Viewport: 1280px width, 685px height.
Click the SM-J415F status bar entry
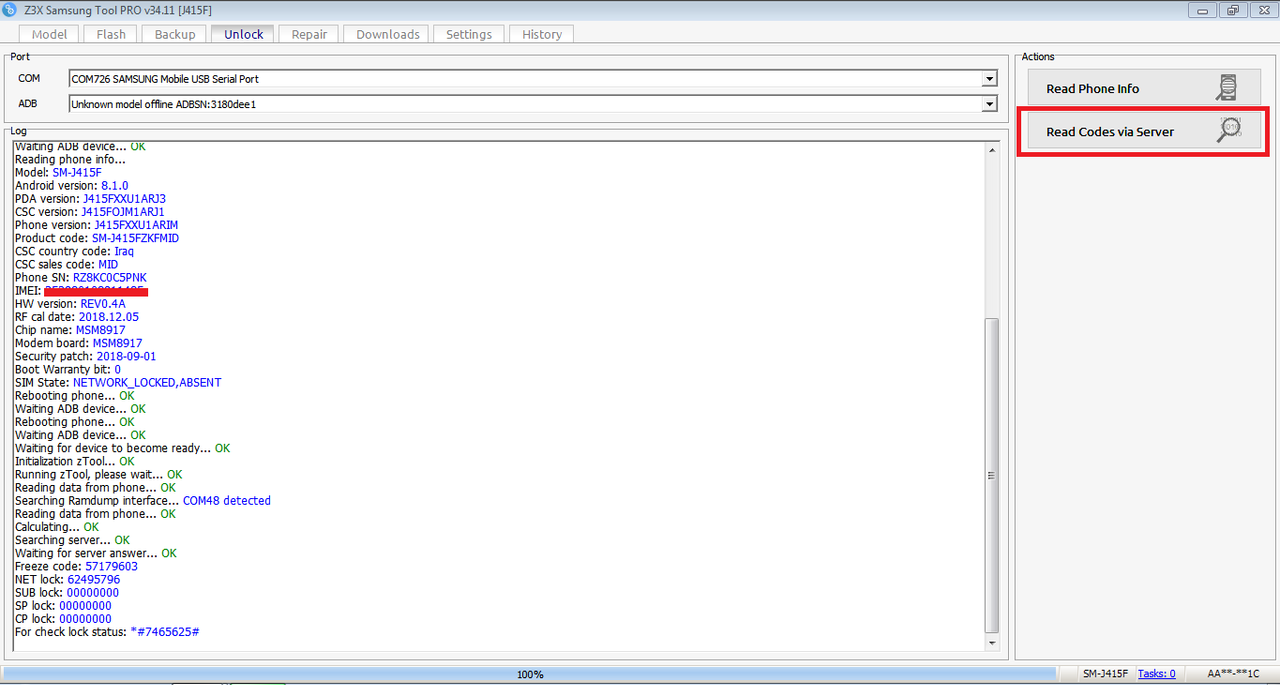coord(1105,674)
